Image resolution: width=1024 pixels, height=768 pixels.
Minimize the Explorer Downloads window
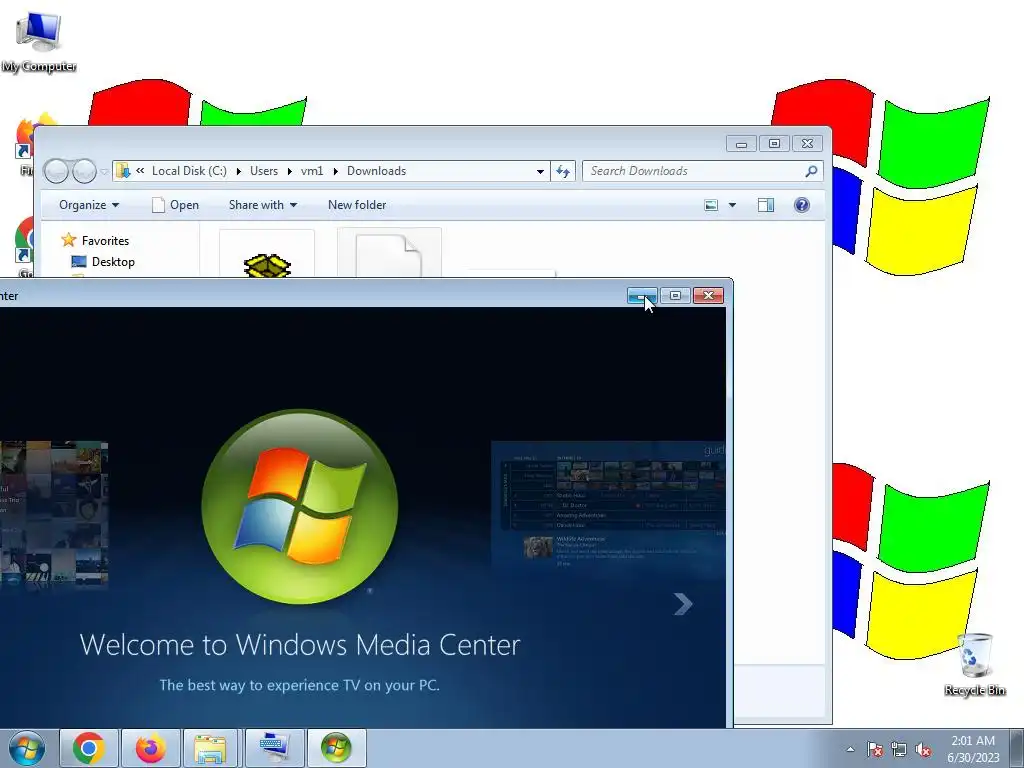(741, 144)
